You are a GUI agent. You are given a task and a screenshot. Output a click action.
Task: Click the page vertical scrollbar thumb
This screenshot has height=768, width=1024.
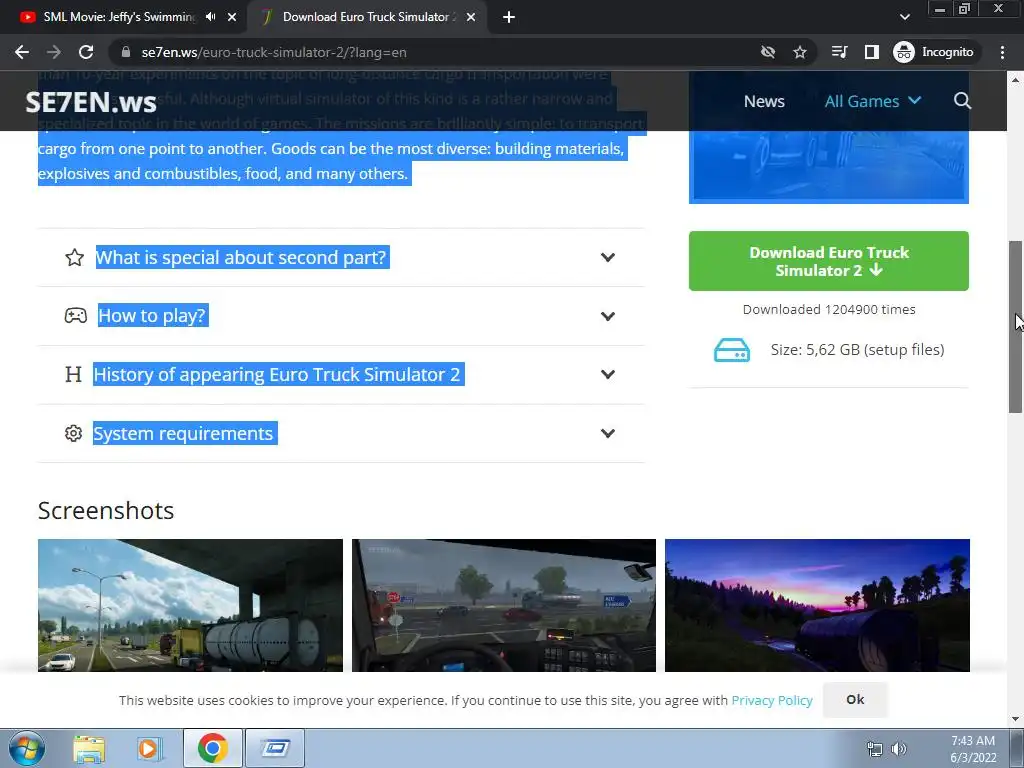pyautogui.click(x=1015, y=327)
